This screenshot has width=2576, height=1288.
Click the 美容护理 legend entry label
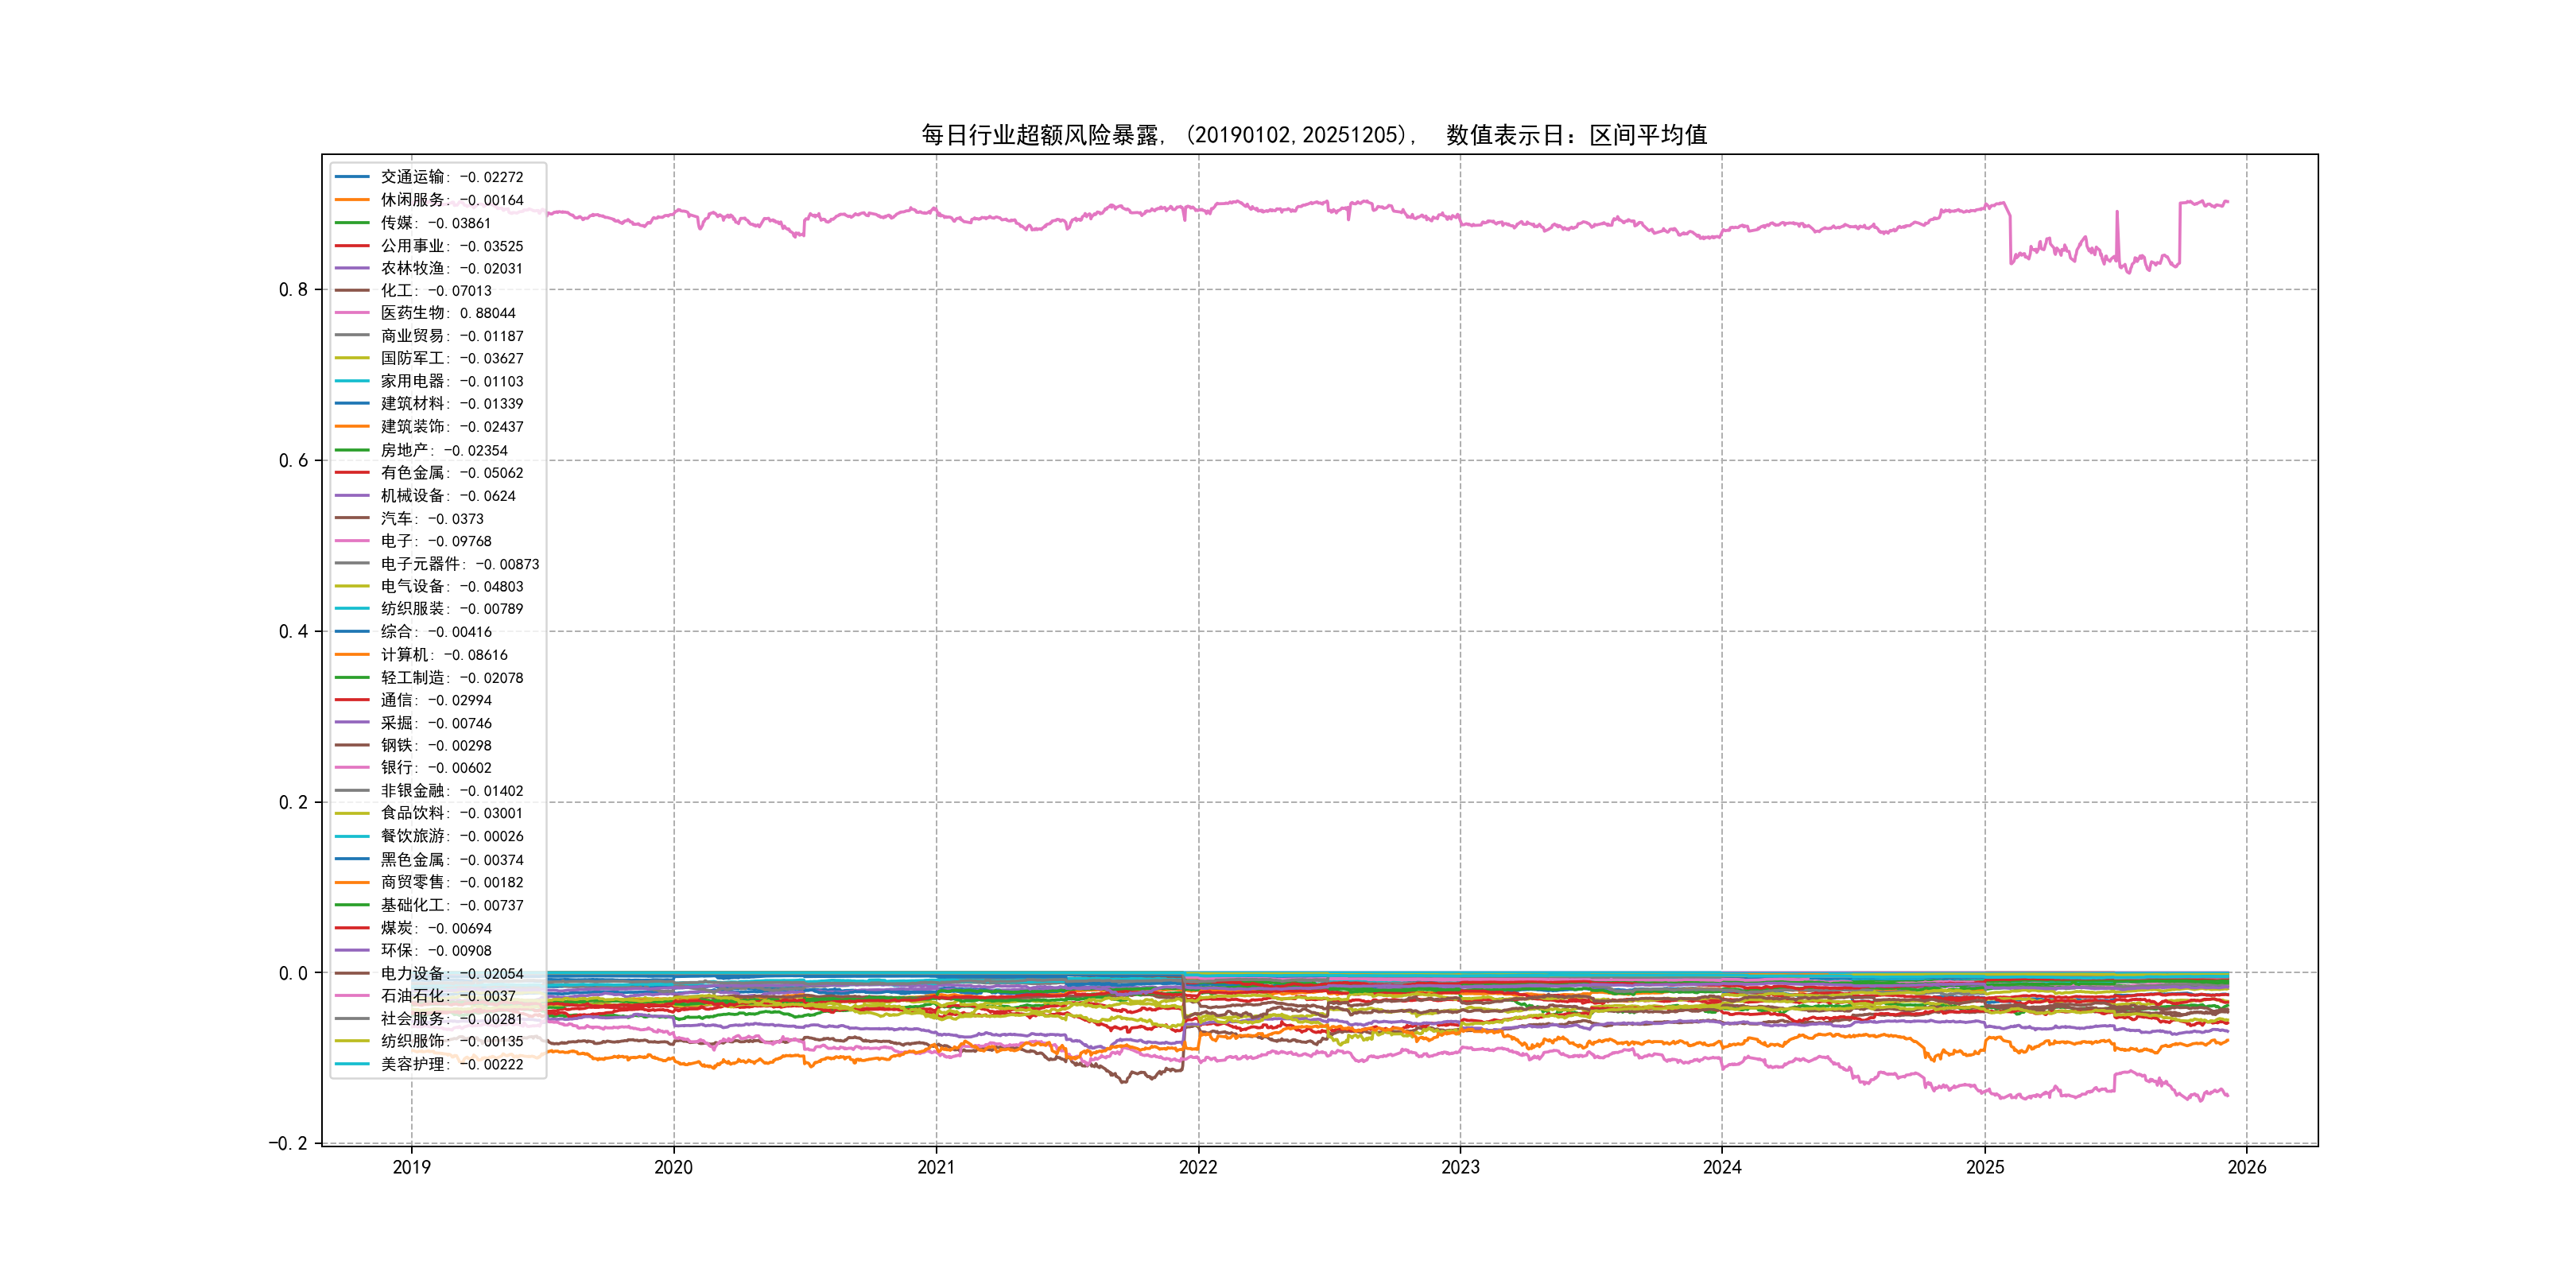pos(451,1064)
